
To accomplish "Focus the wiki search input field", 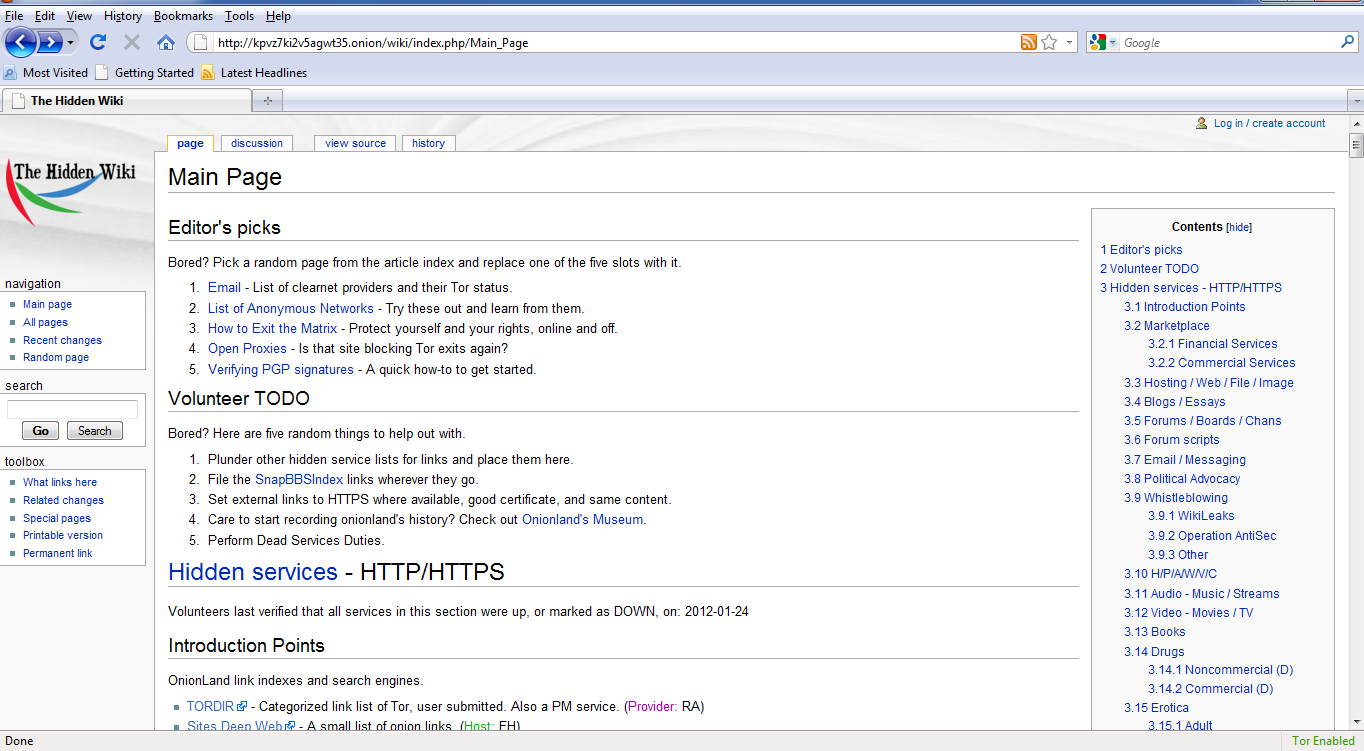I will pos(72,409).
